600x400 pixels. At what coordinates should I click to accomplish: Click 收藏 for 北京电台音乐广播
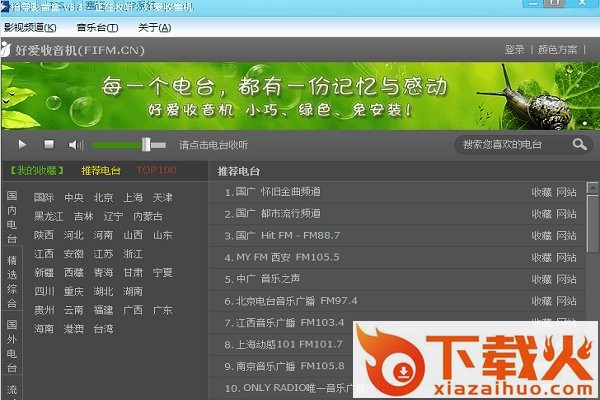tap(541, 301)
